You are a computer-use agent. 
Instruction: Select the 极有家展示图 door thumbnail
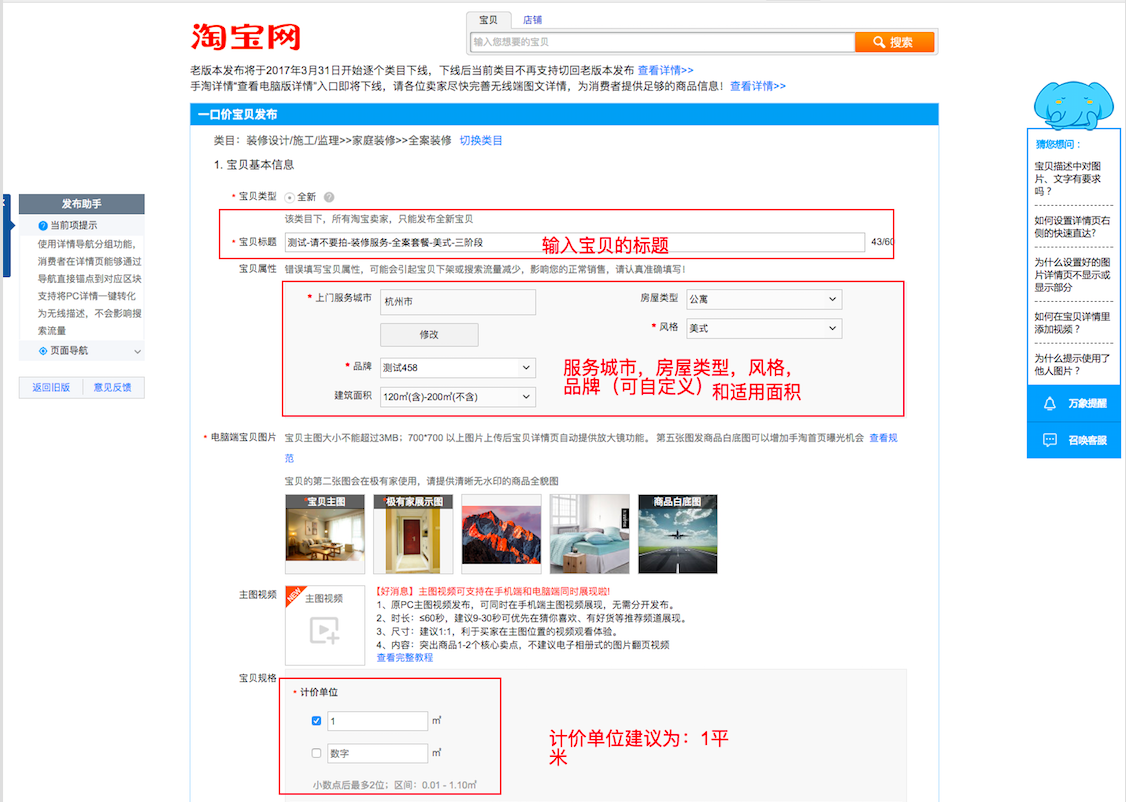pyautogui.click(x=413, y=533)
